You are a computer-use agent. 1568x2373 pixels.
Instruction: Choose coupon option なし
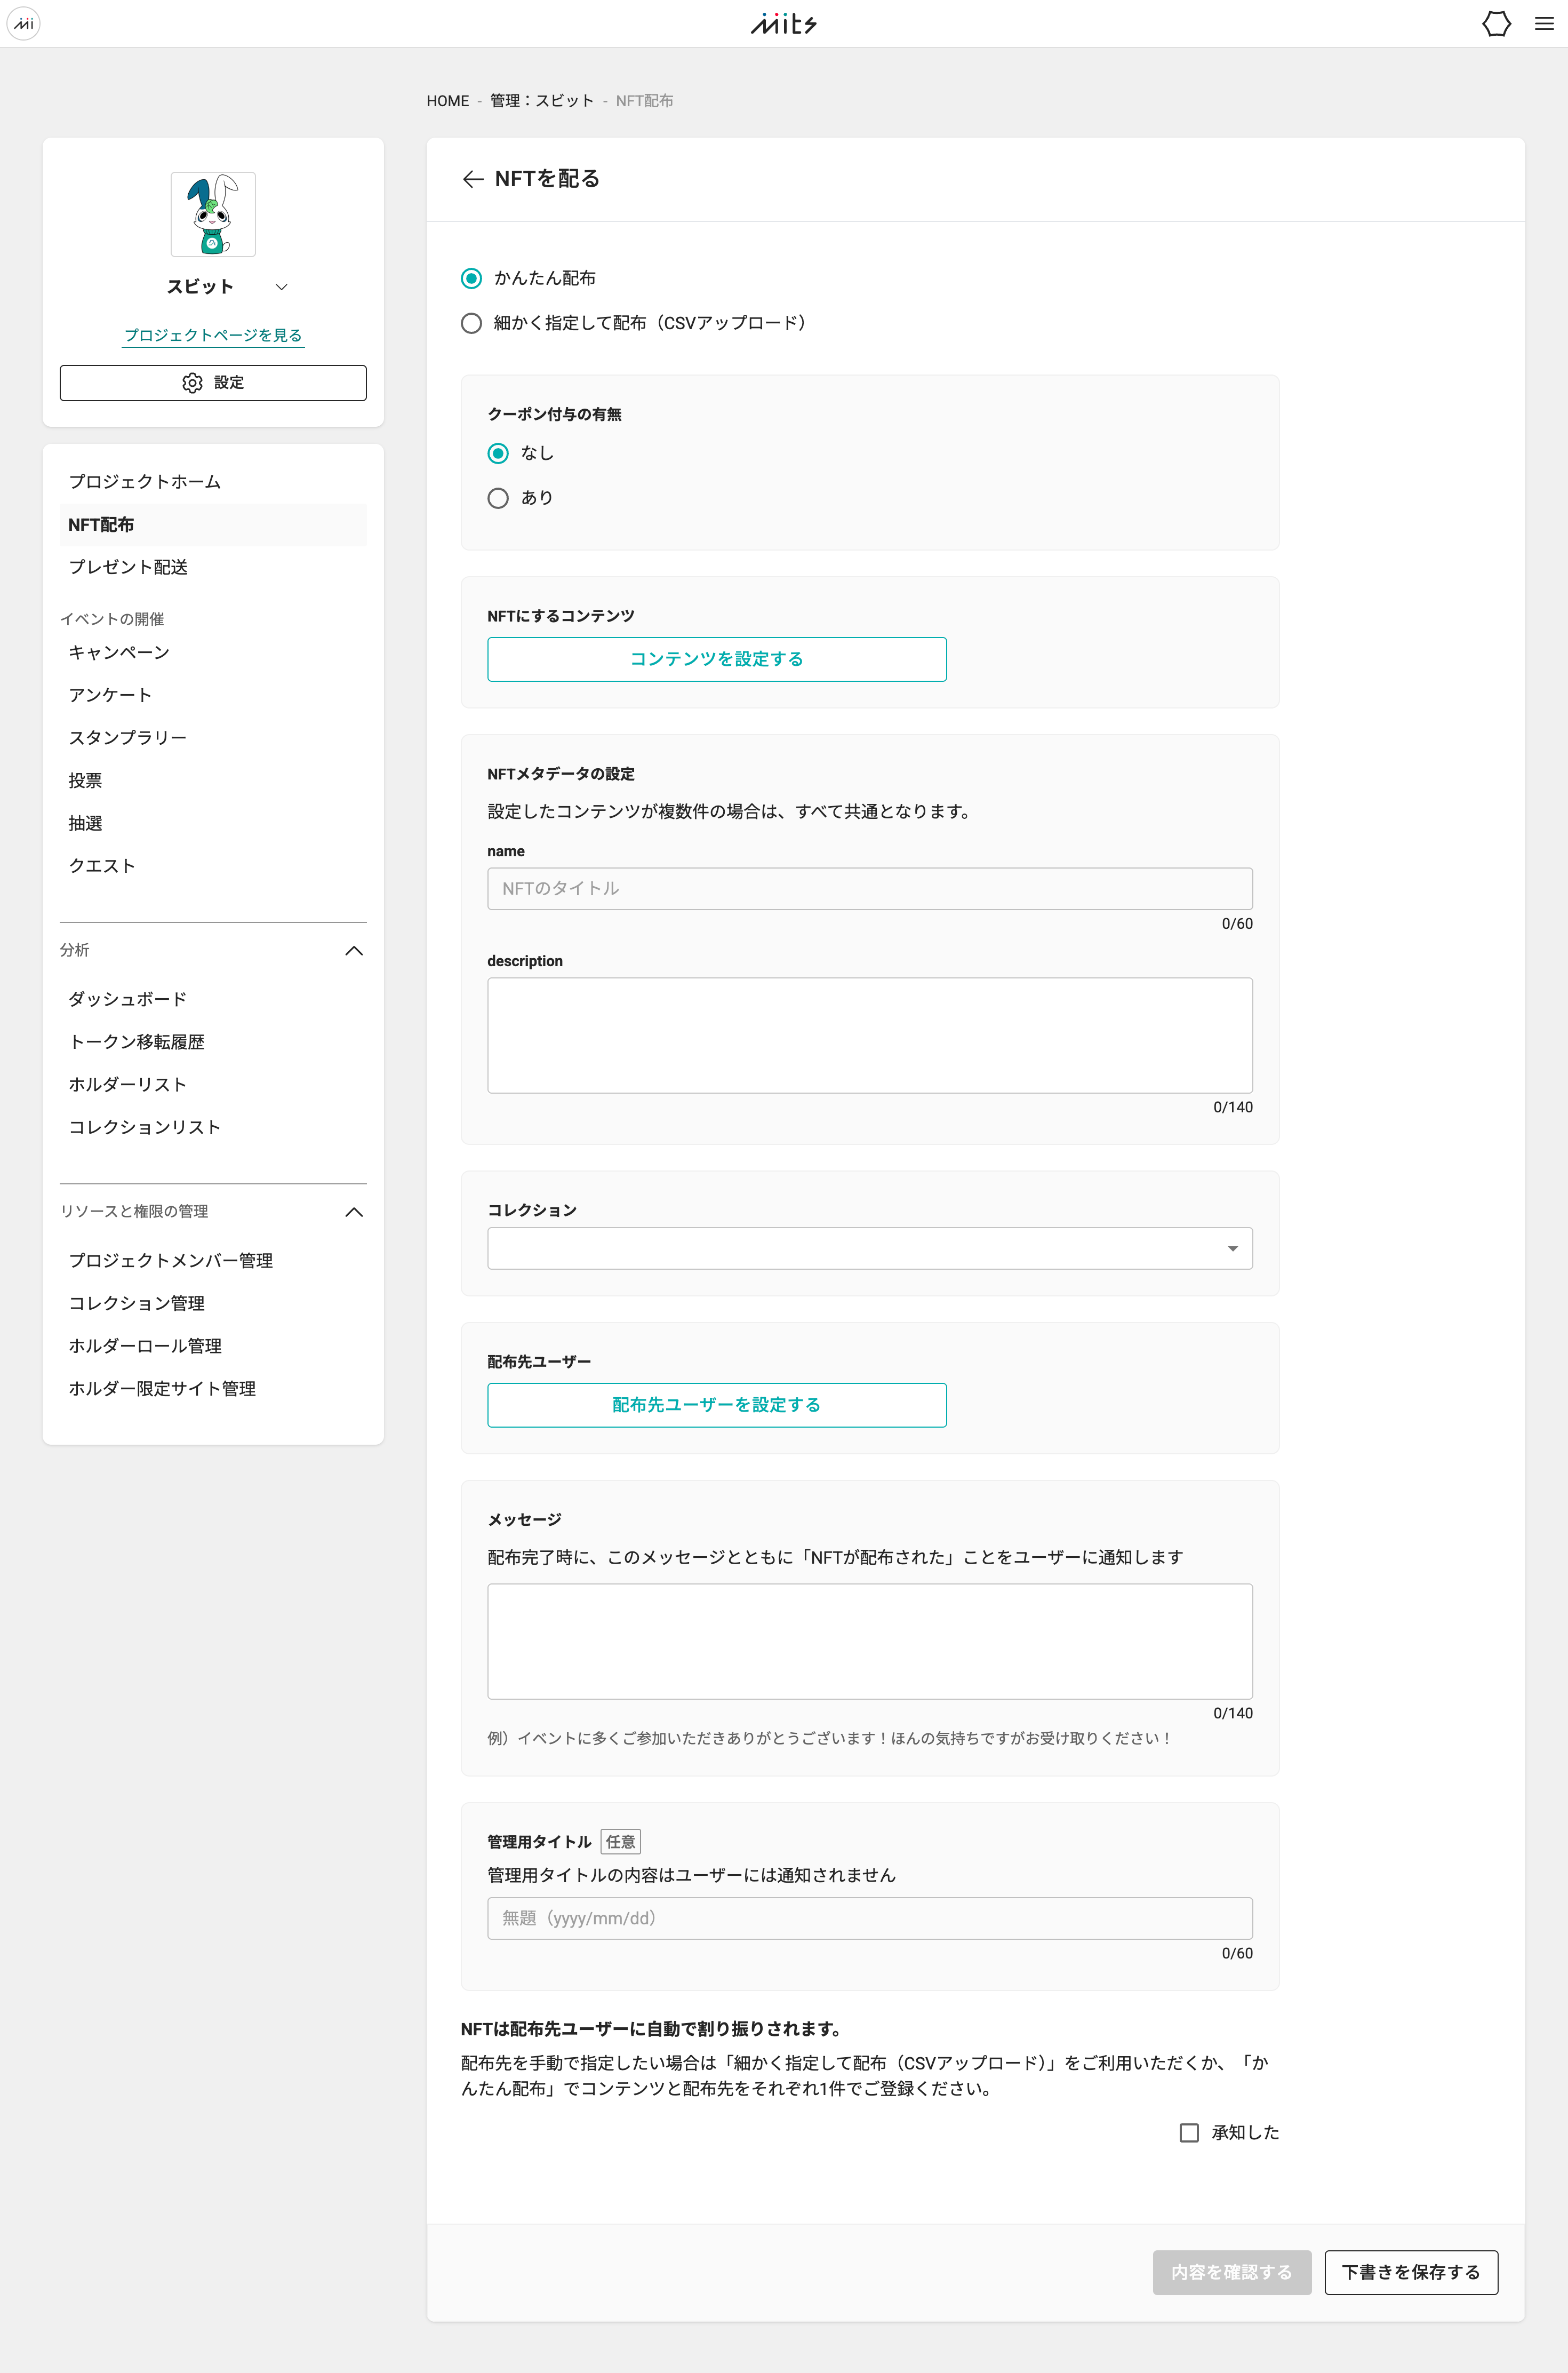coord(498,453)
